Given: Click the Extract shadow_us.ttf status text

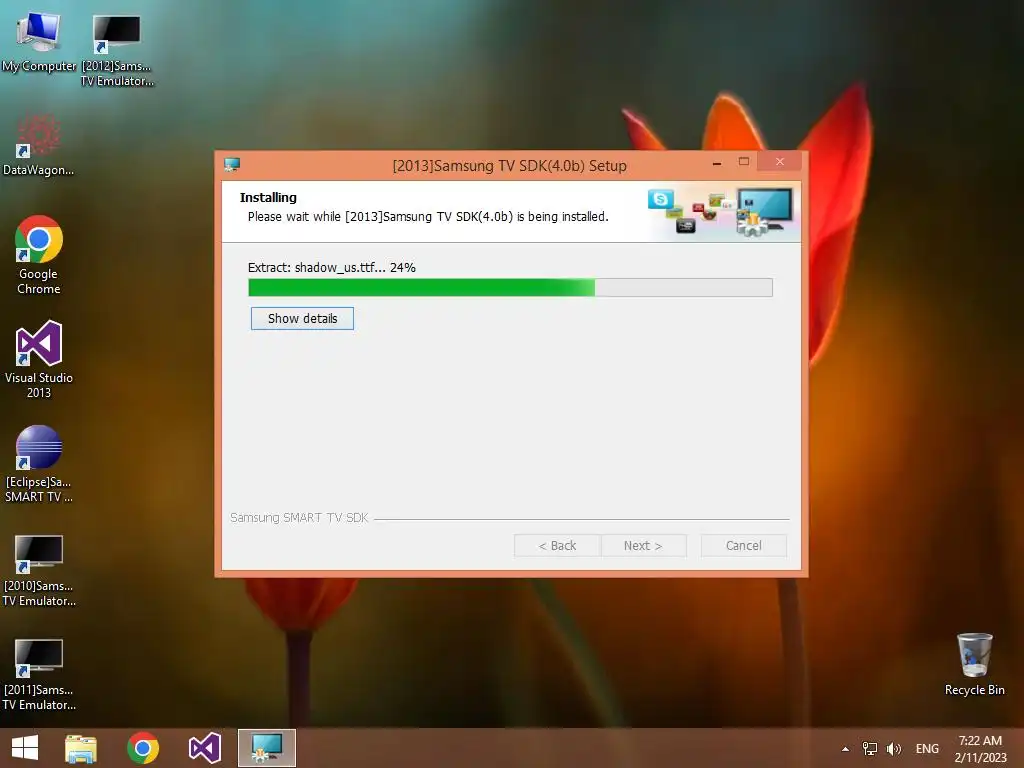Looking at the screenshot, I should 332,267.
